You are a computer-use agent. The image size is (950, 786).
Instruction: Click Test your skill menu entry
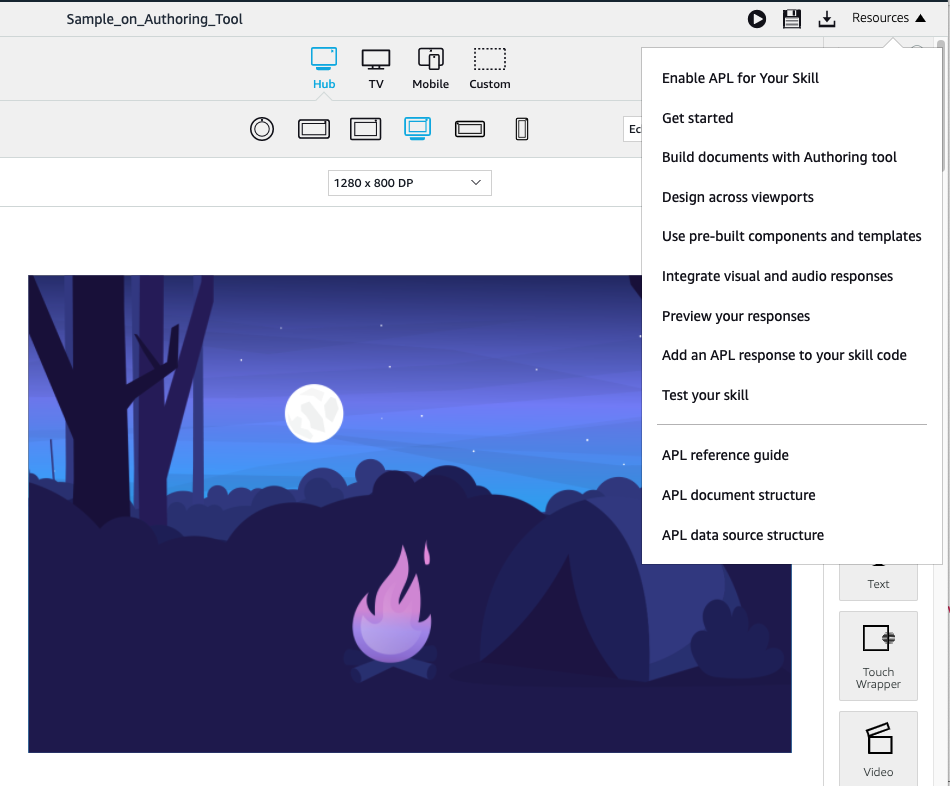click(x=705, y=395)
